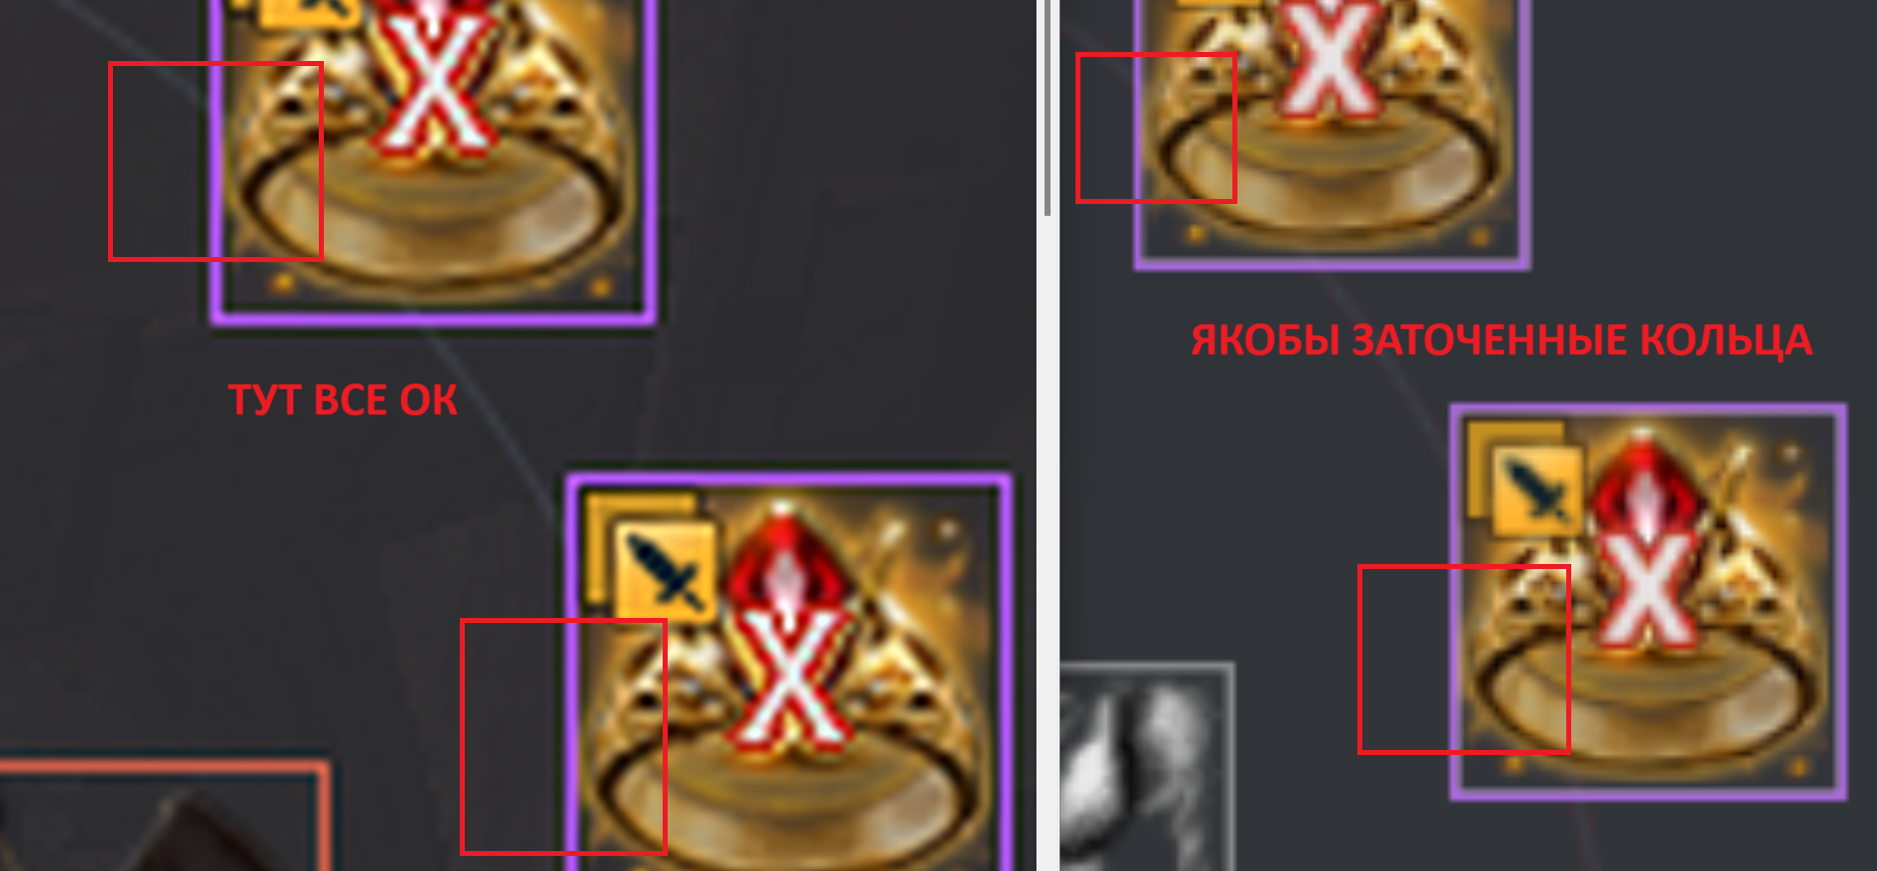Click sword badge on right panel's lower ring
1877x871 pixels.
click(x=1537, y=490)
